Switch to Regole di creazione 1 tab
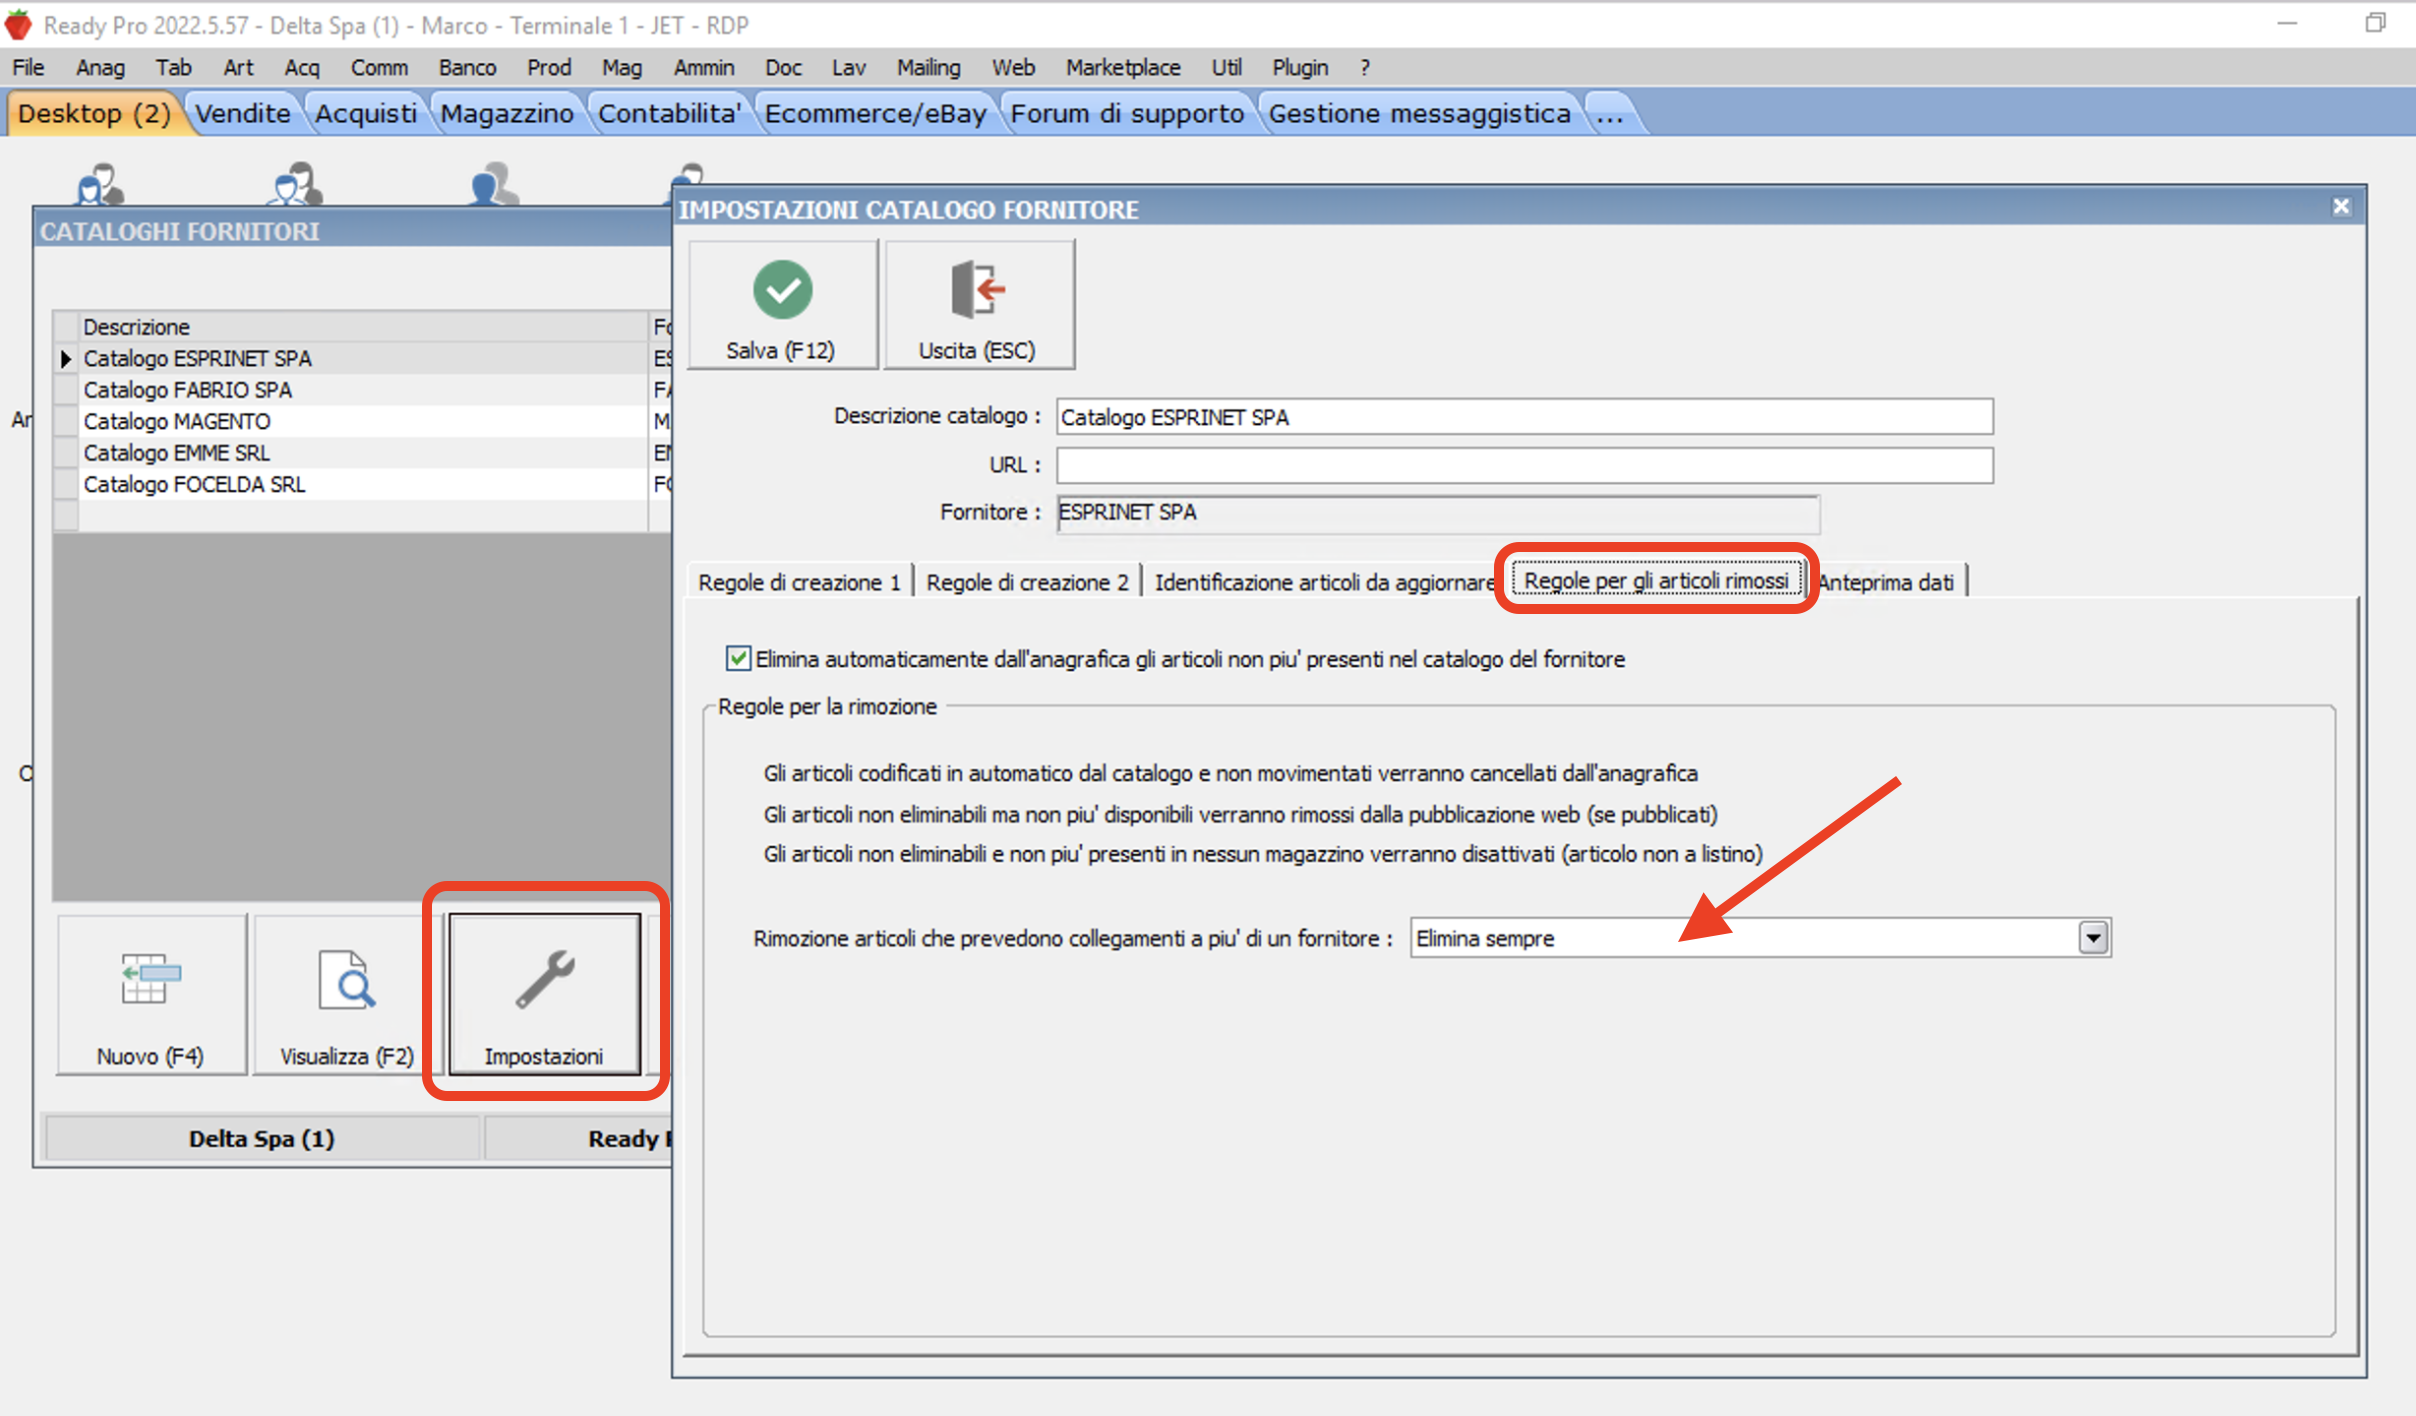This screenshot has width=2416, height=1416. coord(799,582)
